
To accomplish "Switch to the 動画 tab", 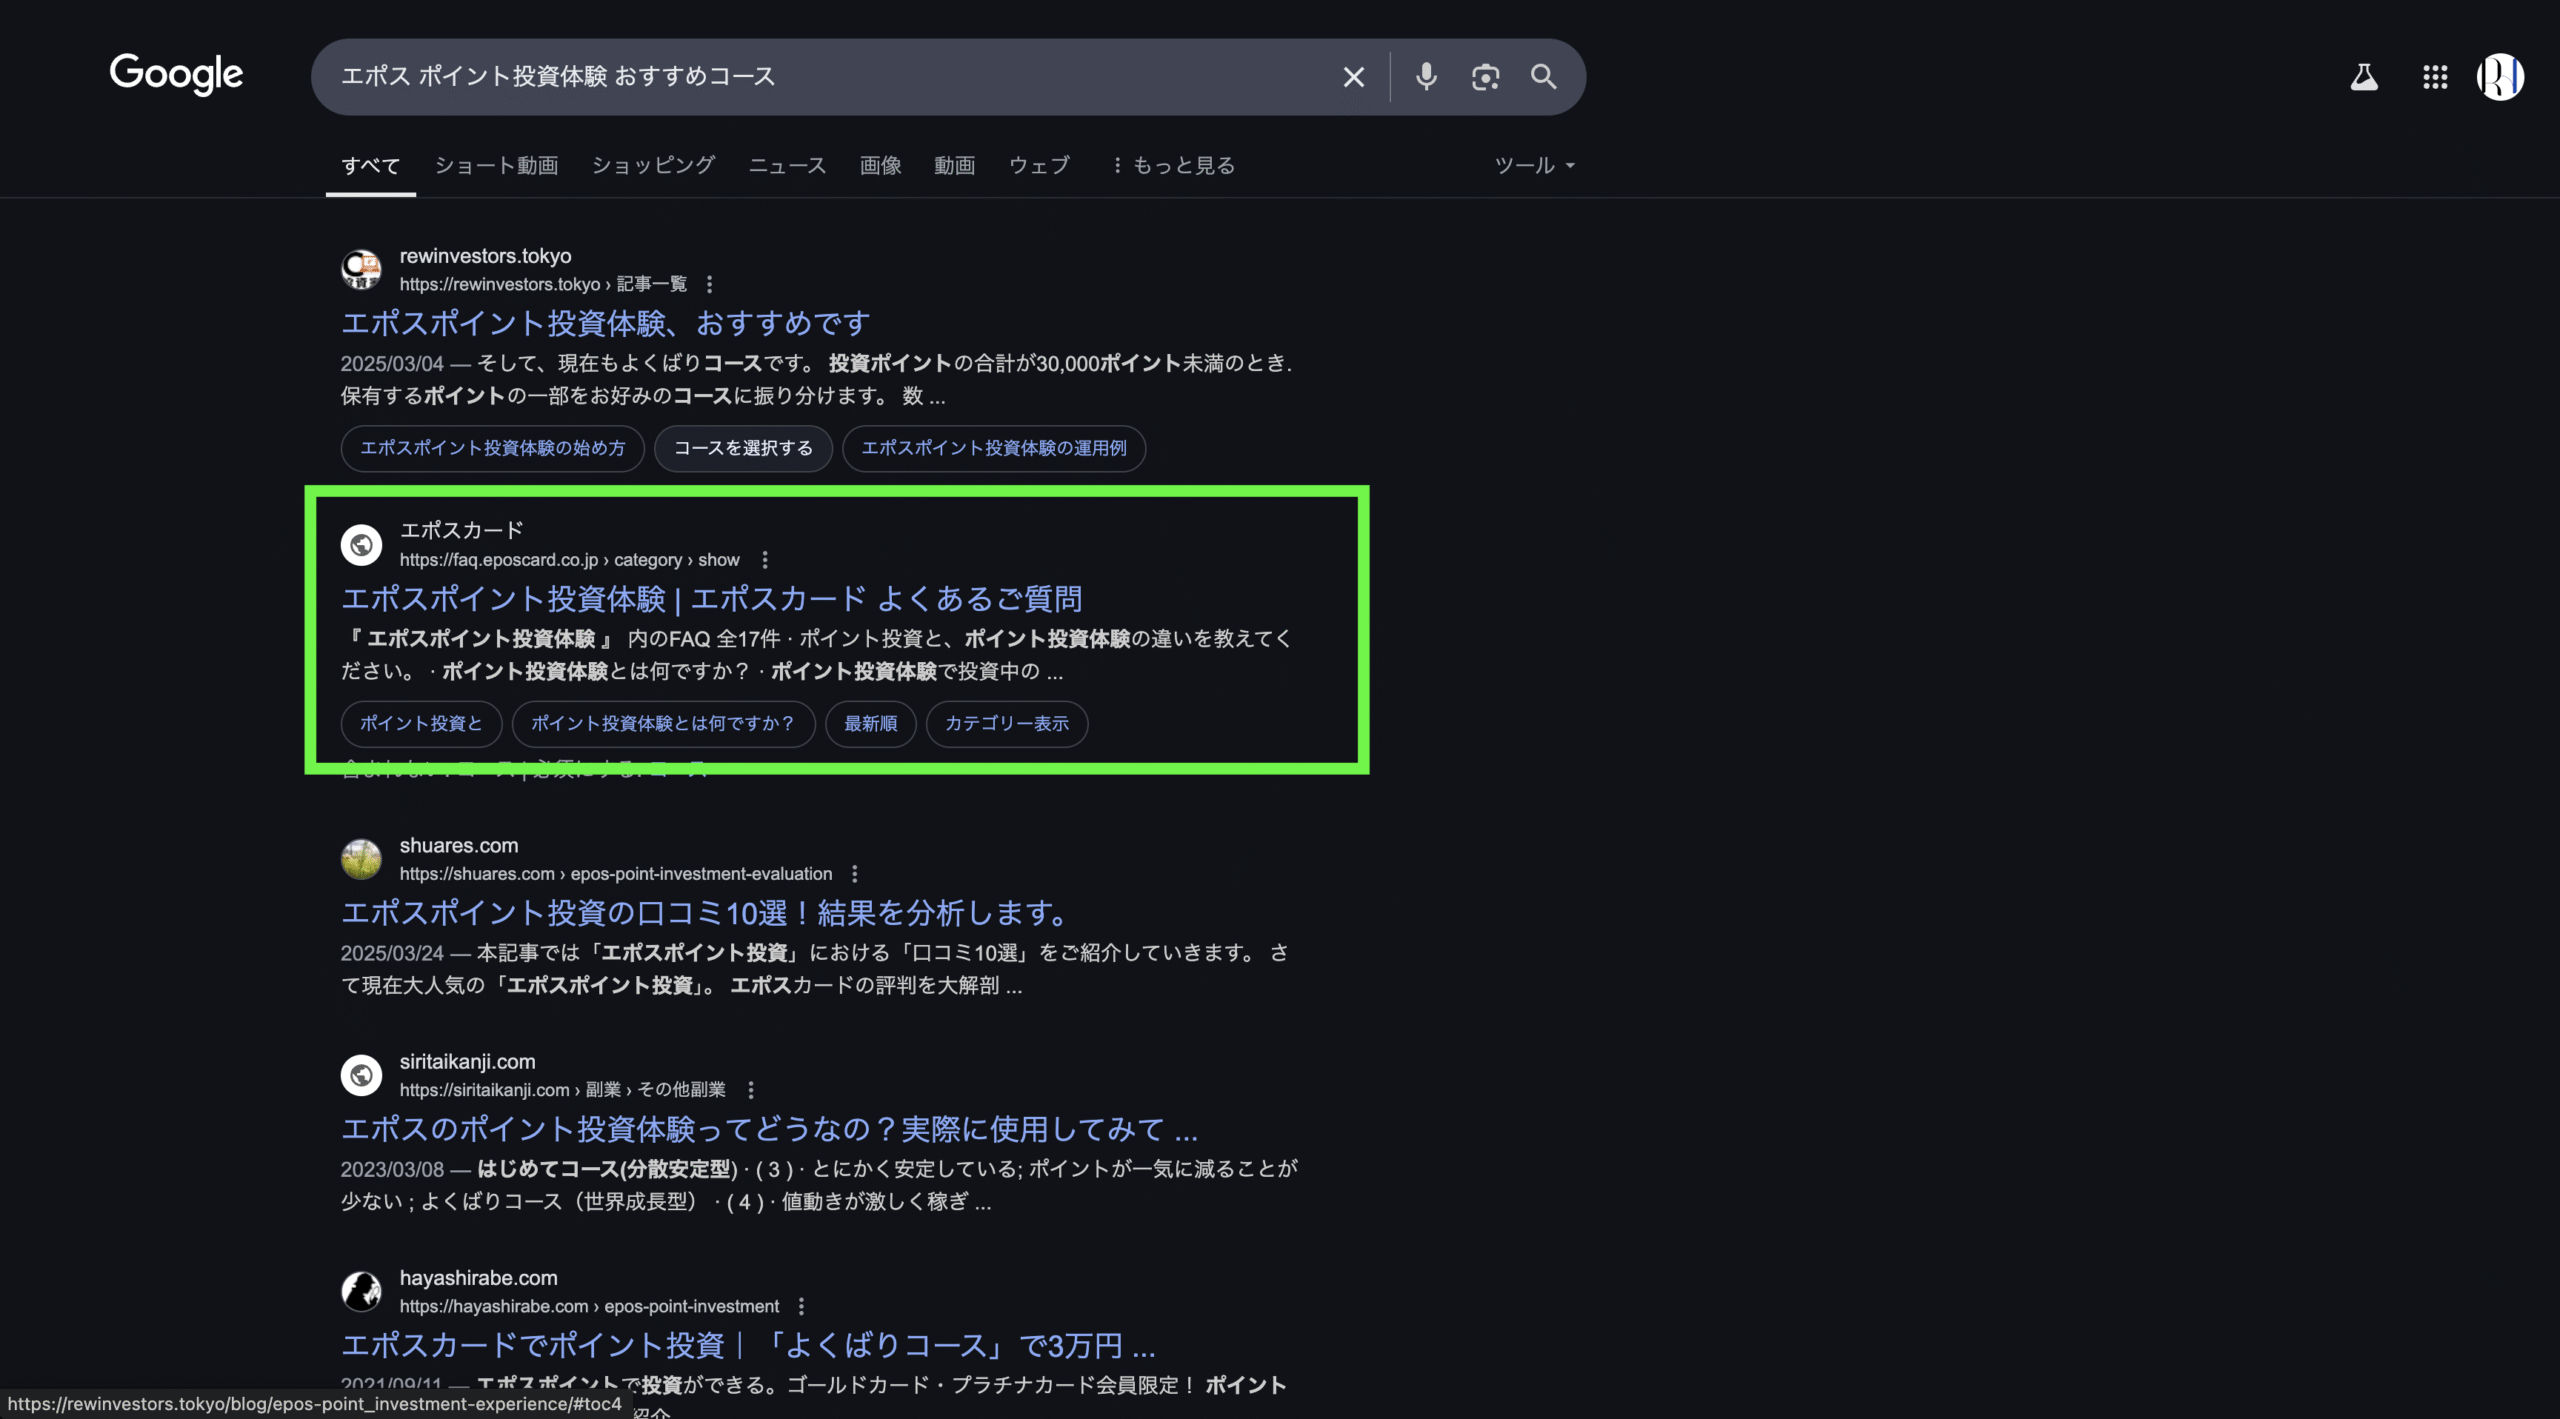I will click(954, 166).
